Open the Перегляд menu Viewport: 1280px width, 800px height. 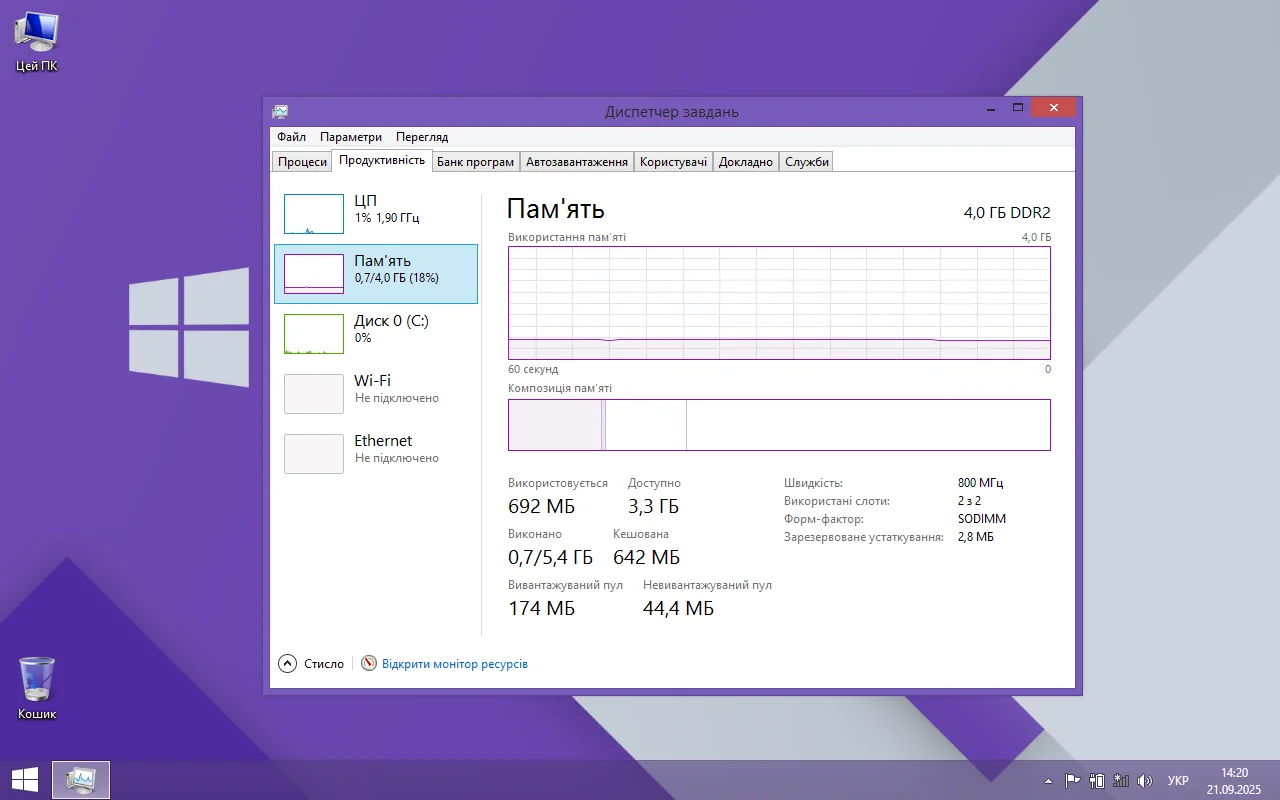[x=422, y=137]
